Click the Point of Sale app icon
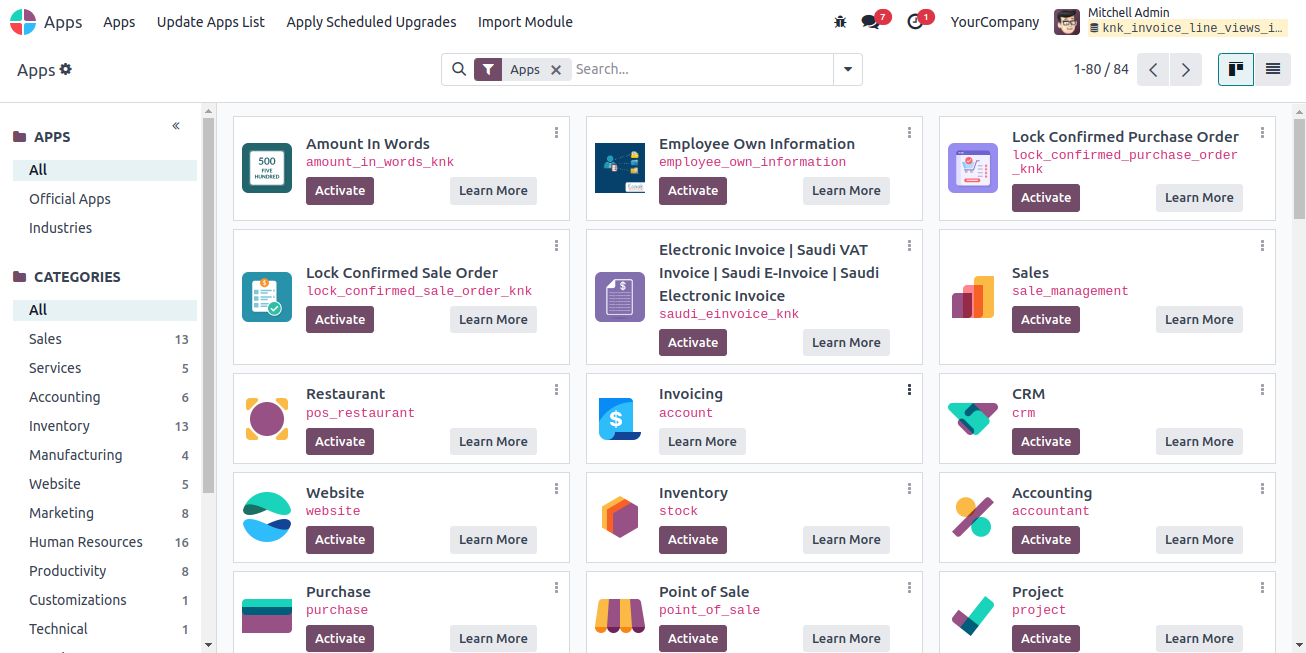Screen dimensions: 1306x653 [620, 616]
